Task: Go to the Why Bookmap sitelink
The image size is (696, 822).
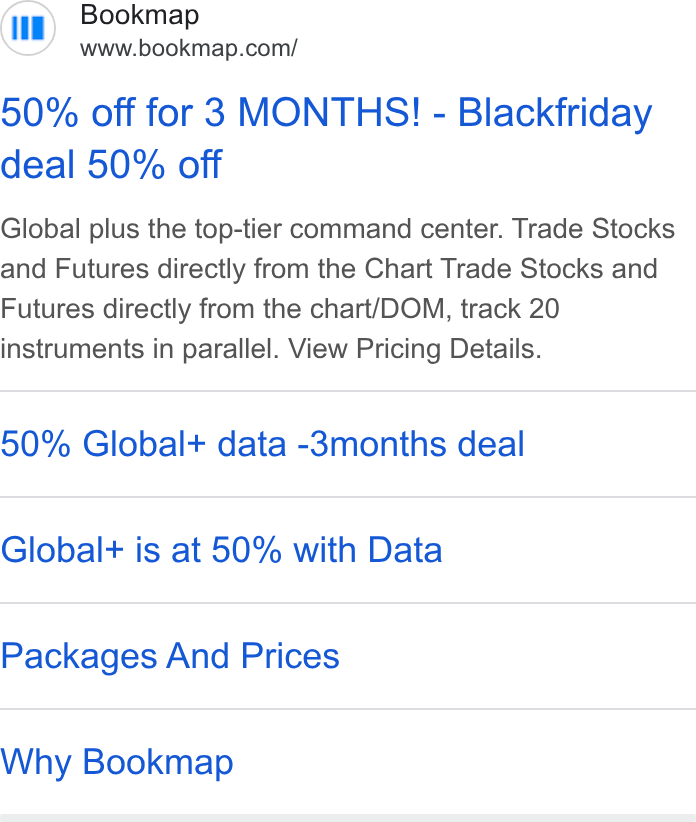Action: [x=116, y=762]
